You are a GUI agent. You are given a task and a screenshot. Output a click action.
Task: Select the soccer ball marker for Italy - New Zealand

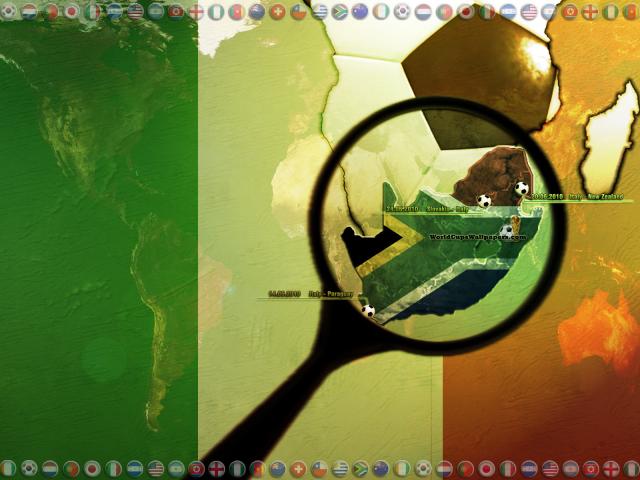tap(521, 188)
